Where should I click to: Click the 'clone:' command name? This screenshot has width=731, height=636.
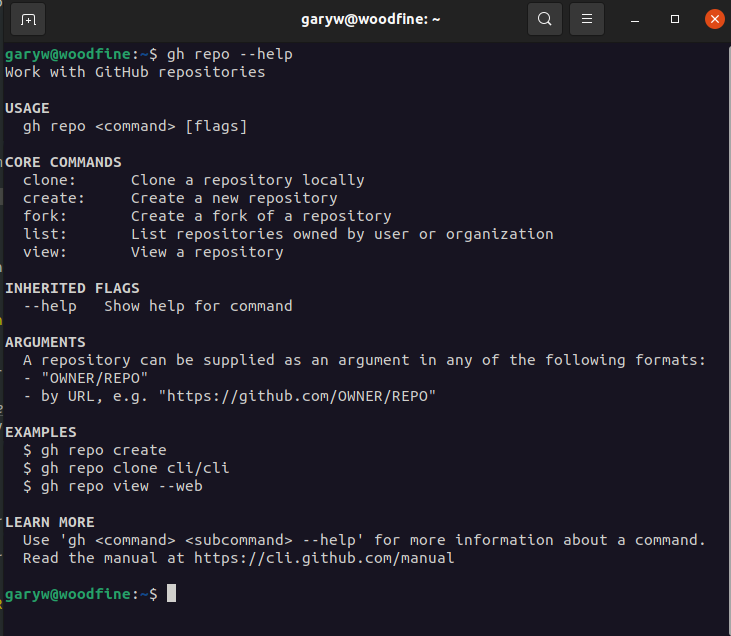pyautogui.click(x=49, y=180)
